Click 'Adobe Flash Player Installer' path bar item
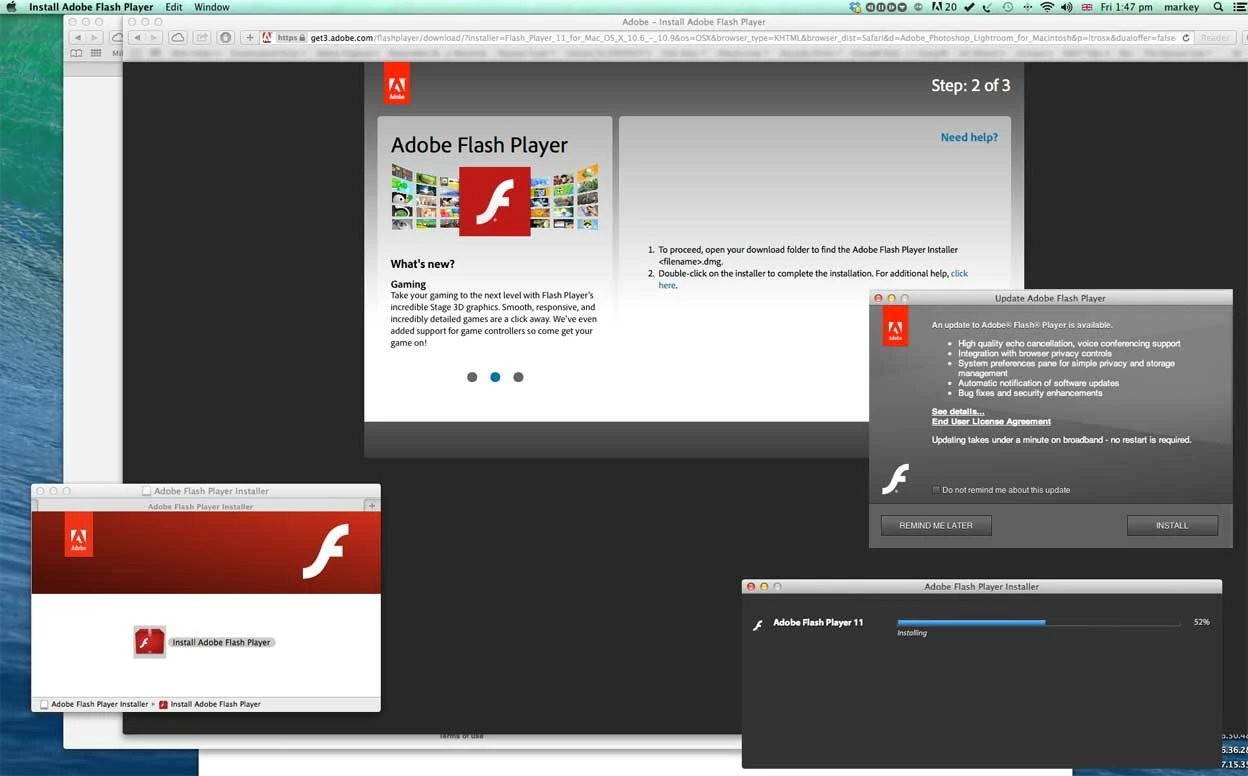 click(x=94, y=704)
